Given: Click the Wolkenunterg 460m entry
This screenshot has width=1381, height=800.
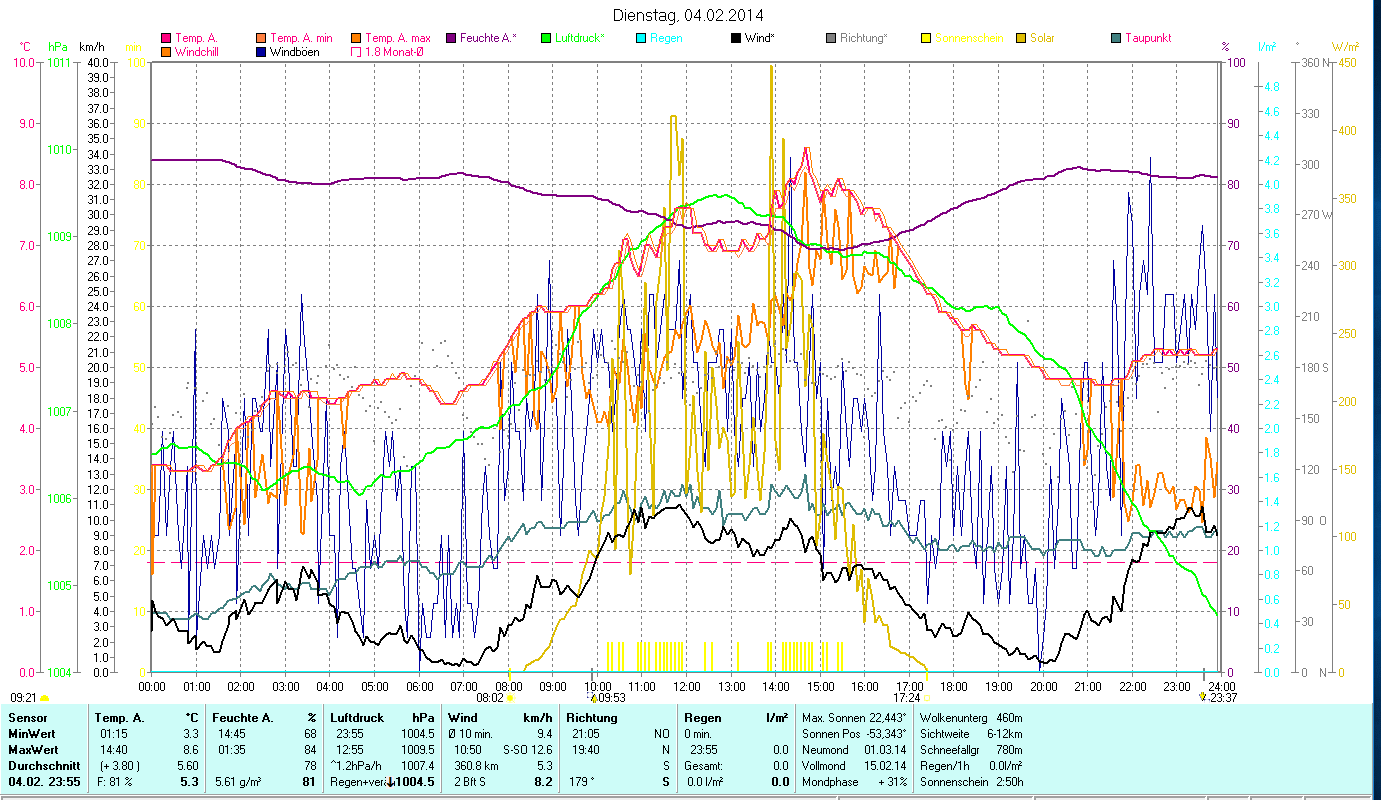Looking at the screenshot, I should pyautogui.click(x=970, y=718).
